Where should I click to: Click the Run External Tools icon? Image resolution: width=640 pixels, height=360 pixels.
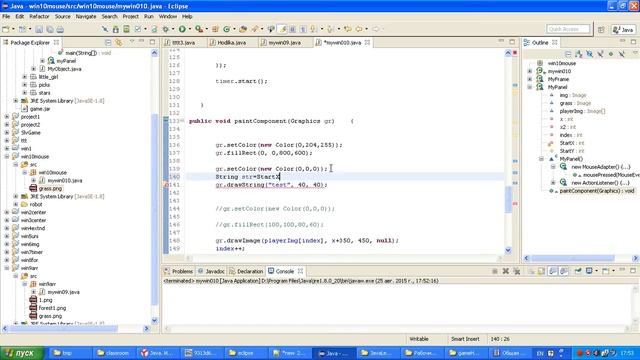[198, 29]
